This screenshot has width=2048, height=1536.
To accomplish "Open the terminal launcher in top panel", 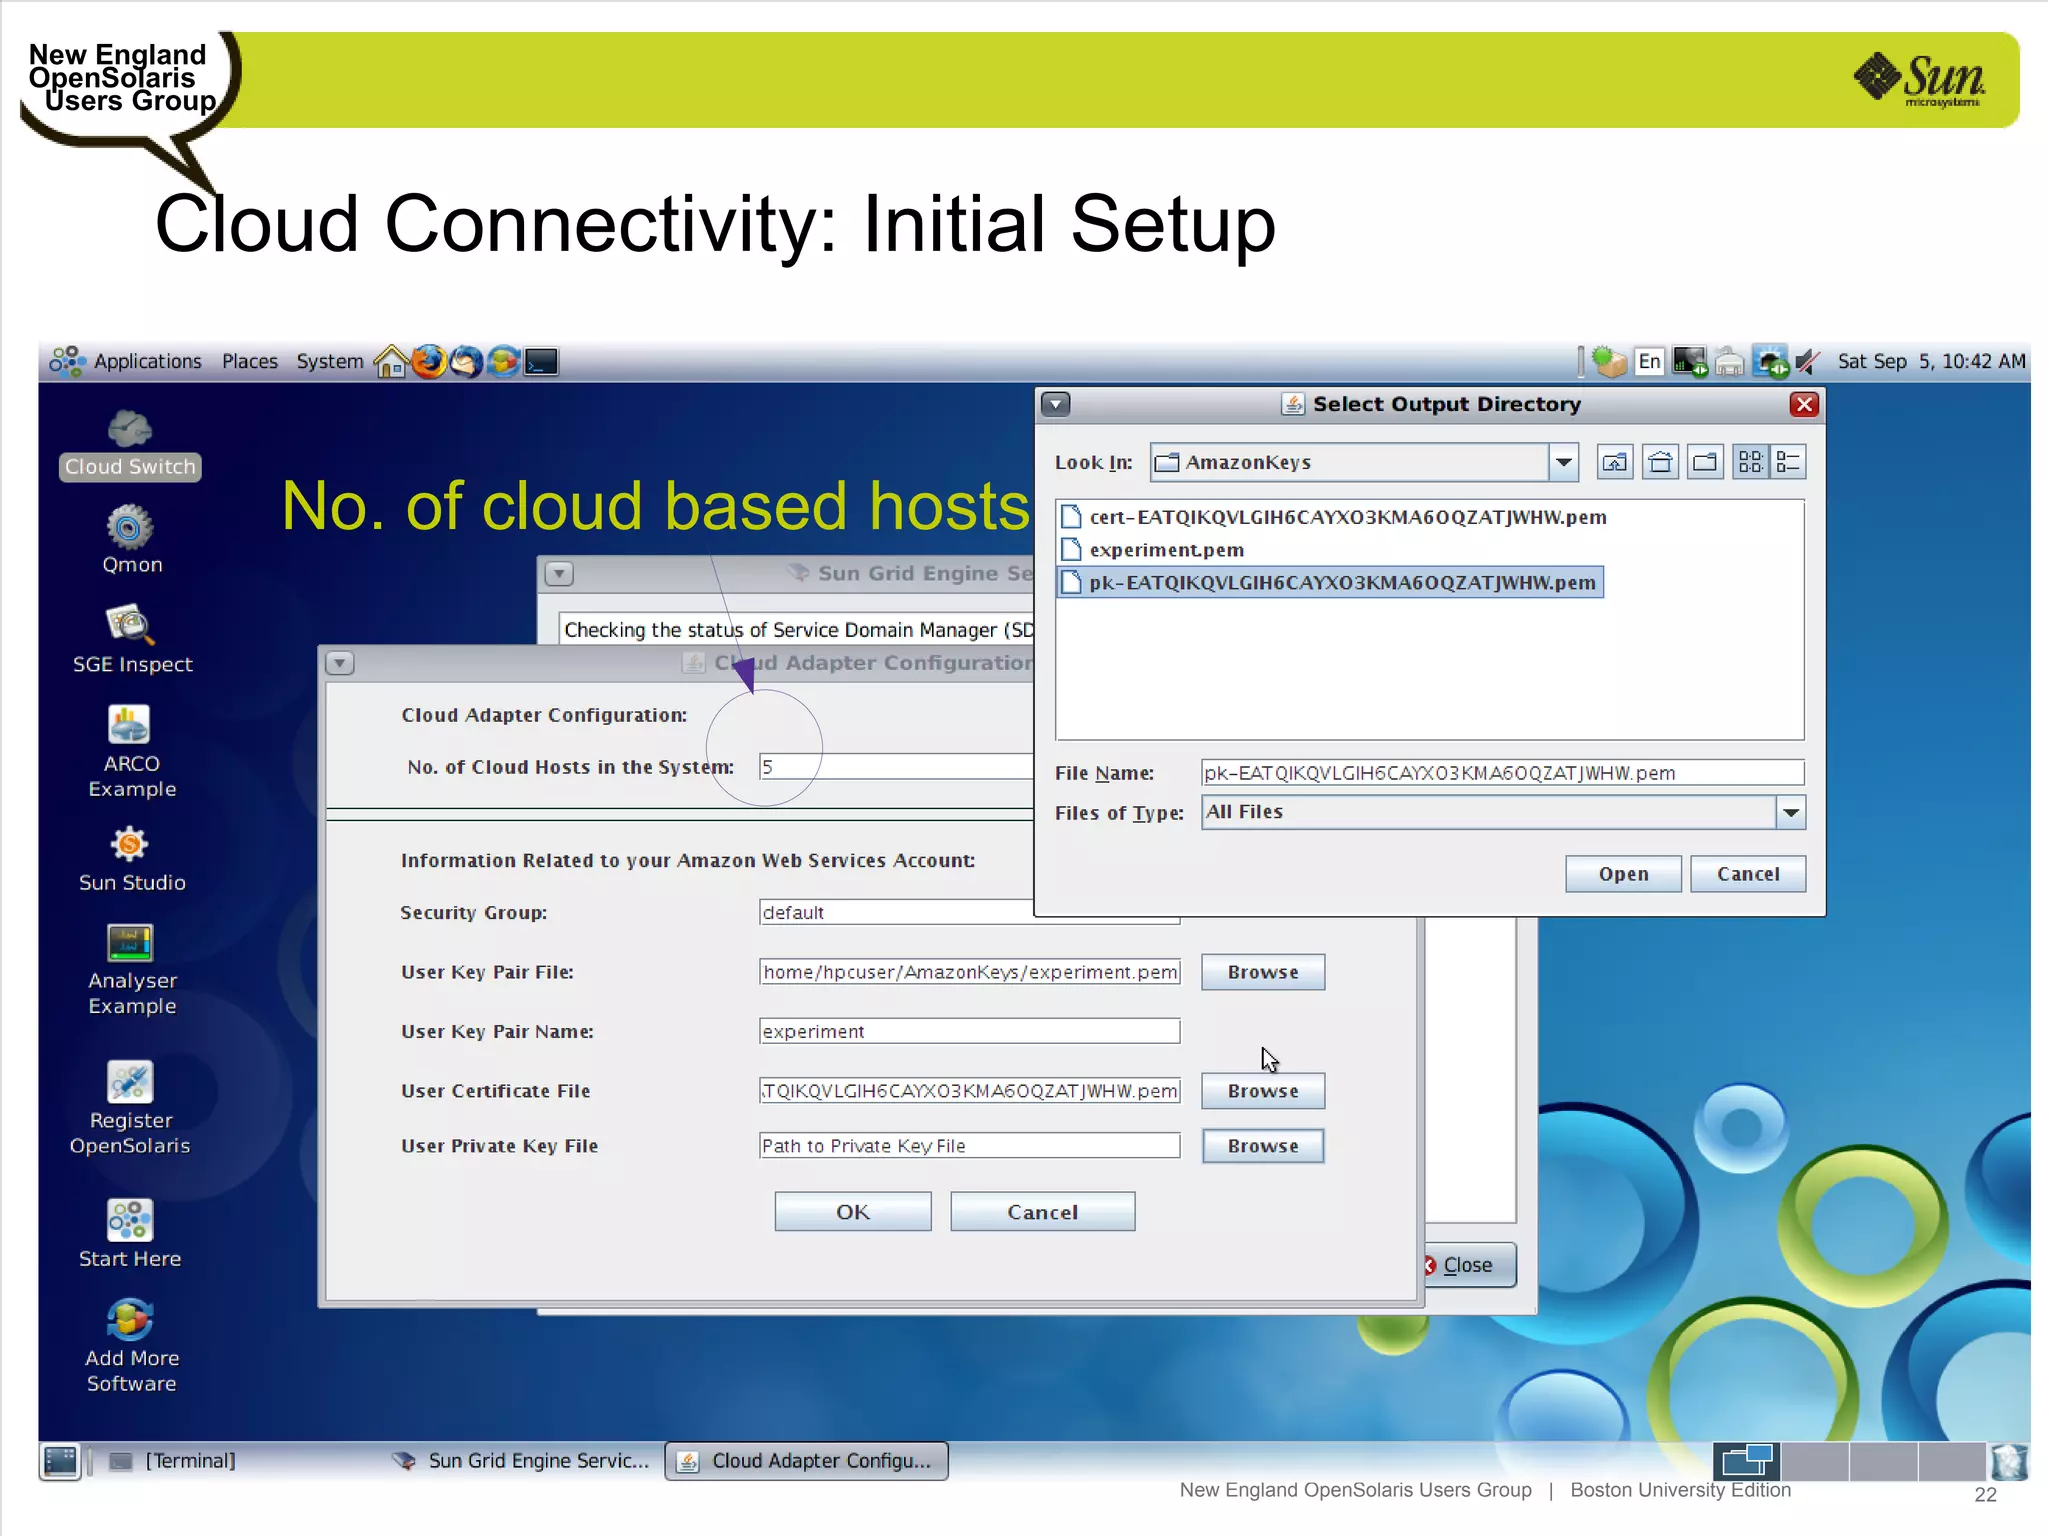I will pyautogui.click(x=541, y=361).
